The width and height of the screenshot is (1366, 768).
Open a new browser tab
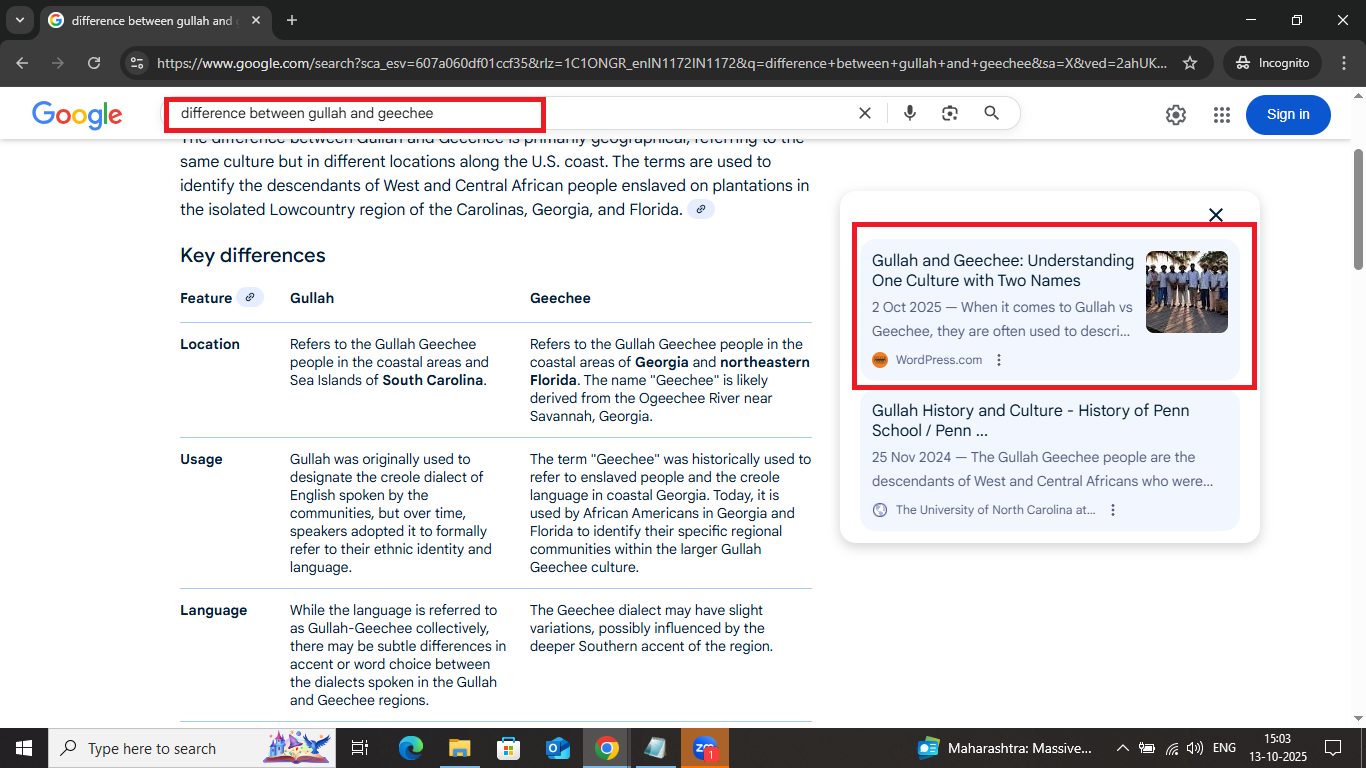coord(291,20)
